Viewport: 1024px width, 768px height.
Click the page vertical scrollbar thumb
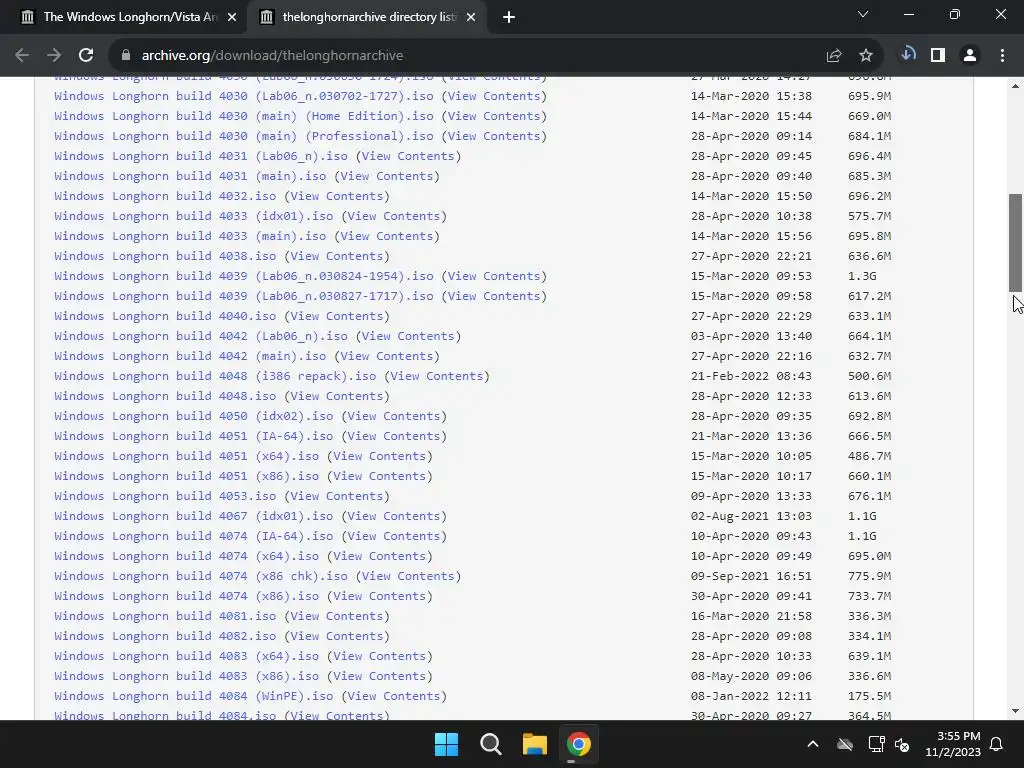pyautogui.click(x=1016, y=243)
